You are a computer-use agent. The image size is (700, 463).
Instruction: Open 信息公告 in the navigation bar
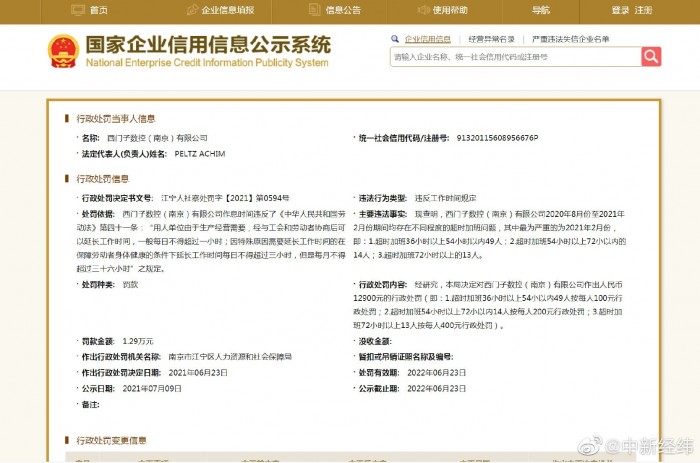point(343,10)
